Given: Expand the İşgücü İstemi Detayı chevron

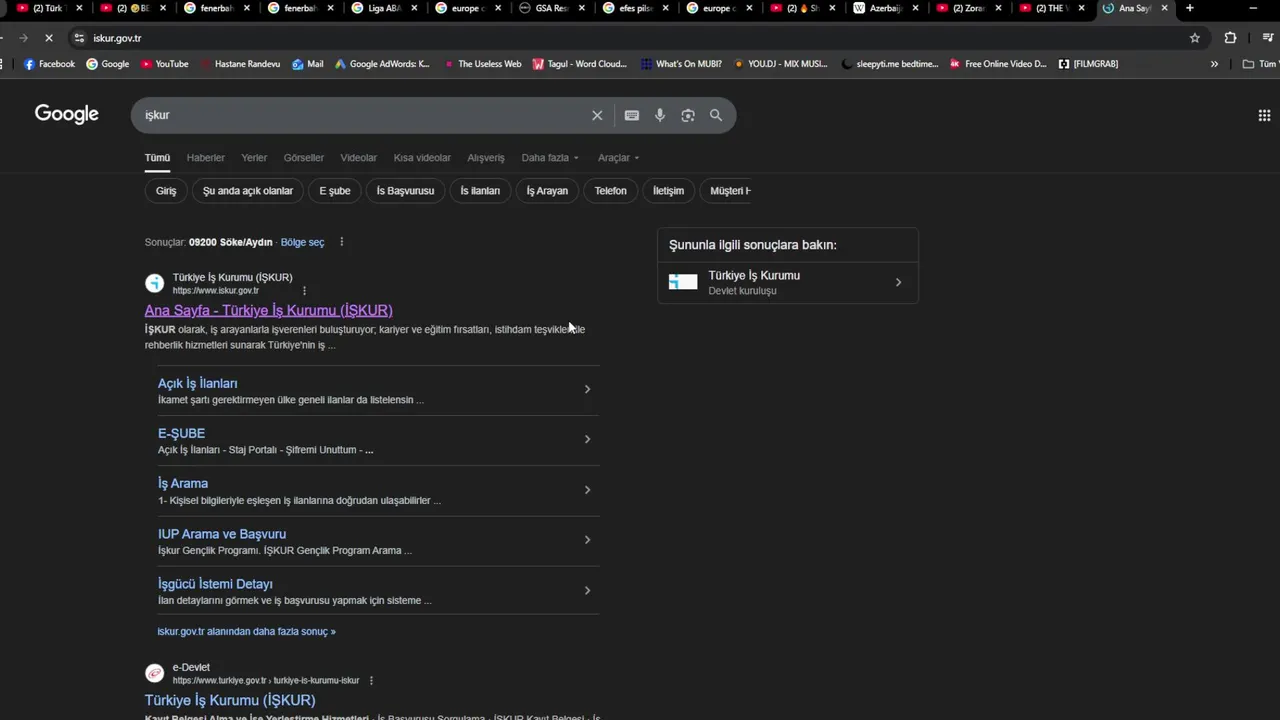Looking at the screenshot, I should coord(587,590).
